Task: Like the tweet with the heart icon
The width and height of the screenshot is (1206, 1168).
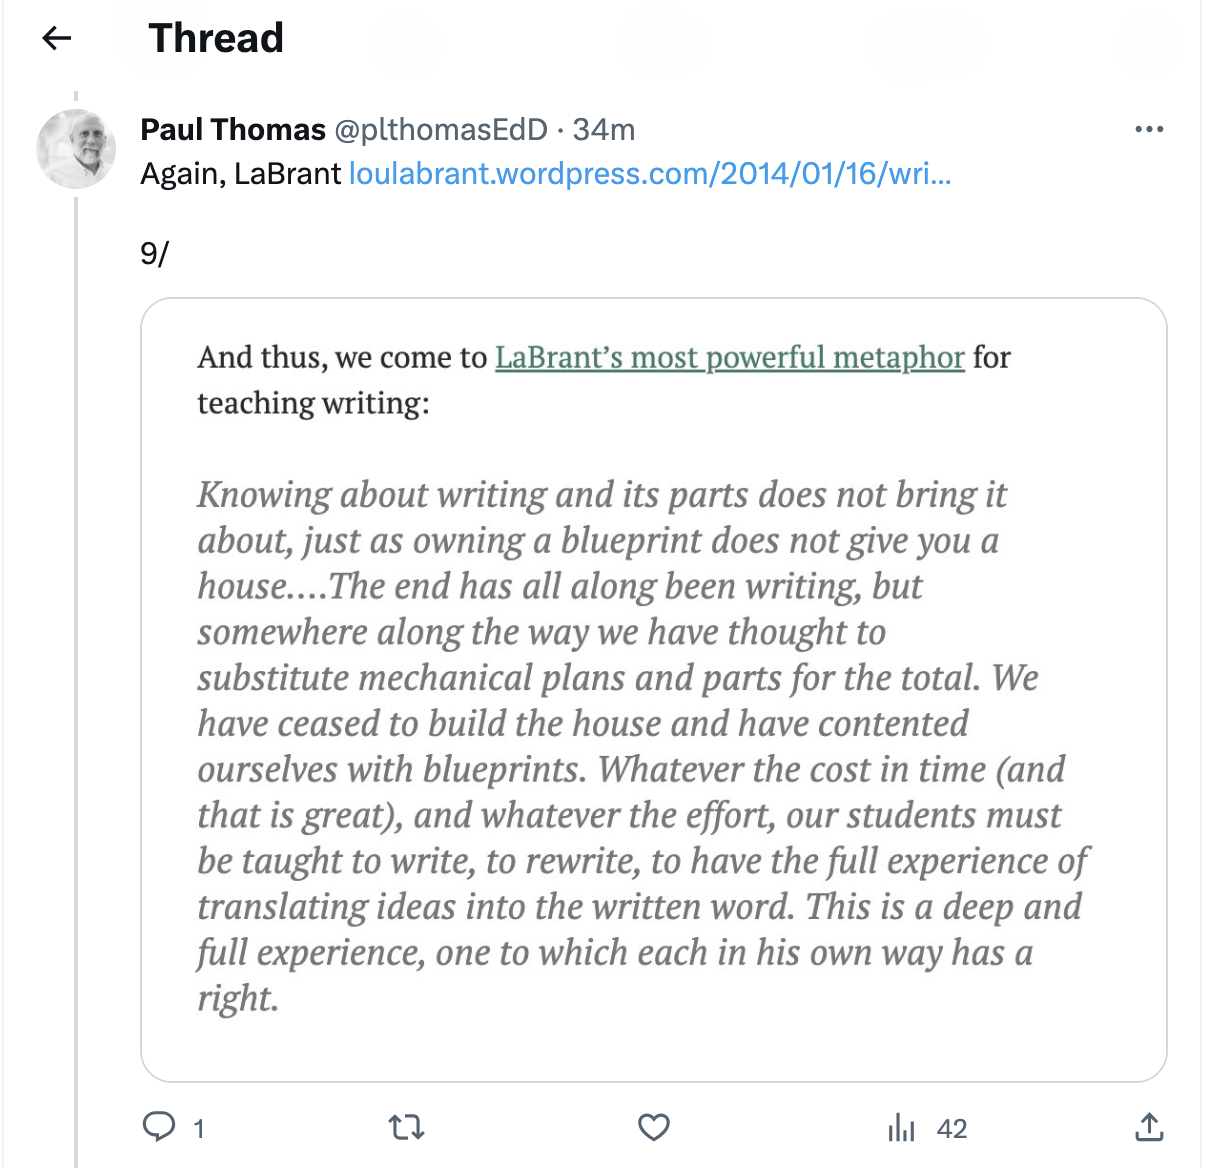Action: click(653, 1128)
